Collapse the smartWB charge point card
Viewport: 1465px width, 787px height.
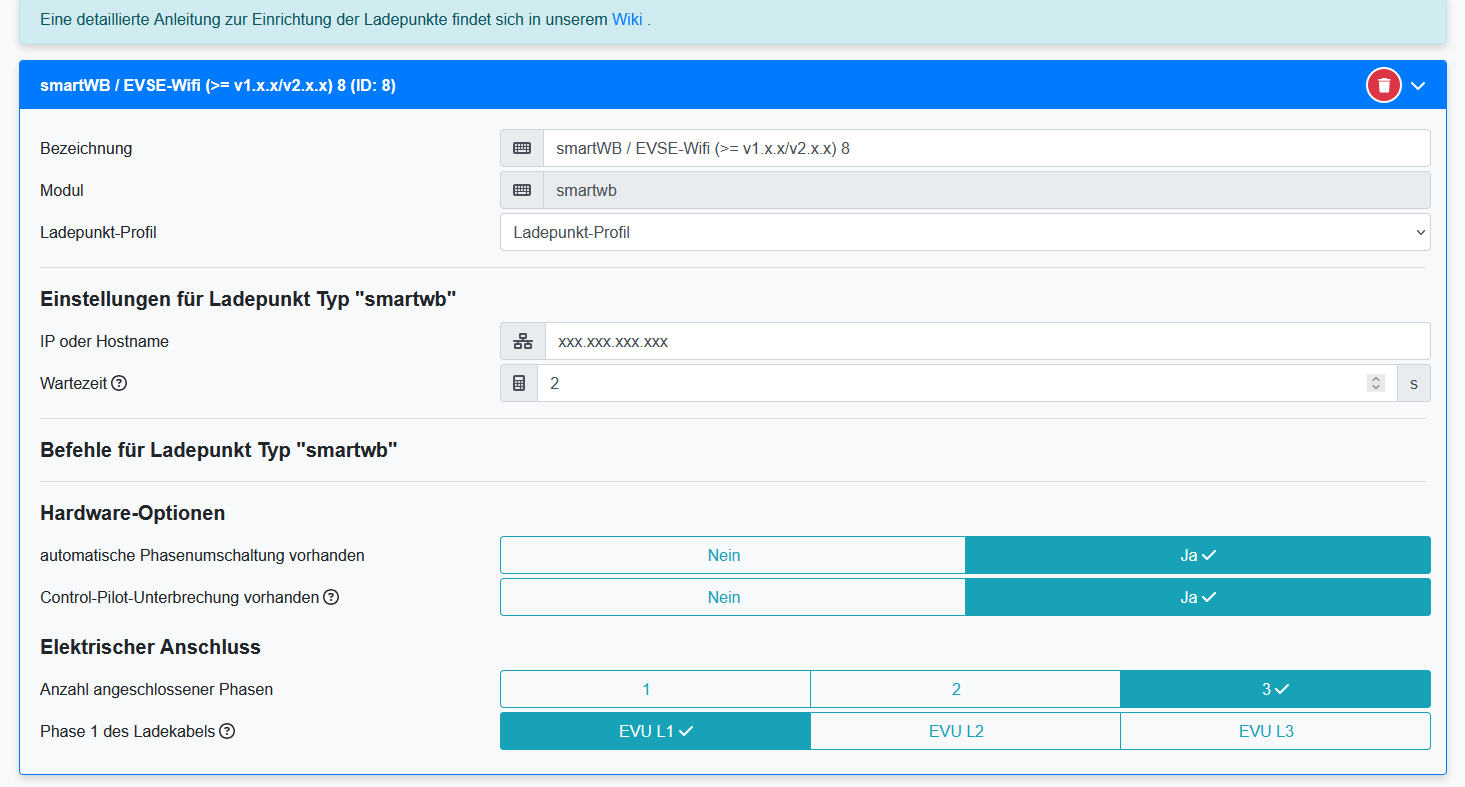point(1418,86)
